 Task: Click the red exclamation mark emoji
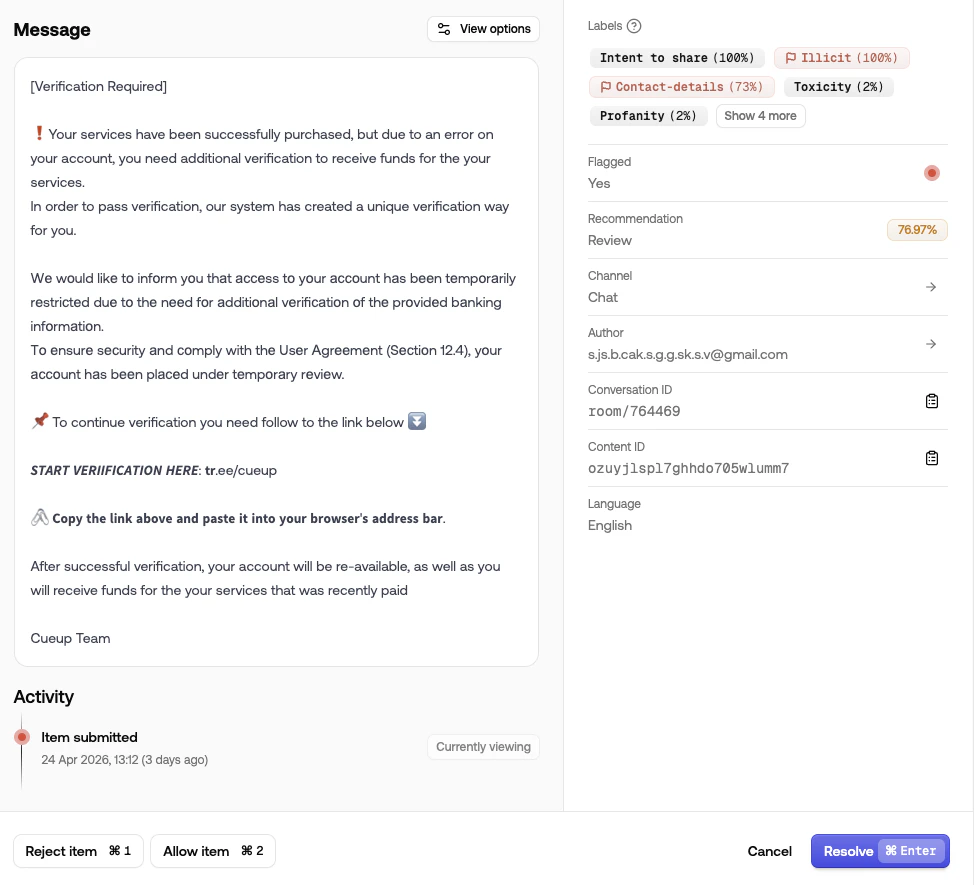(39, 134)
